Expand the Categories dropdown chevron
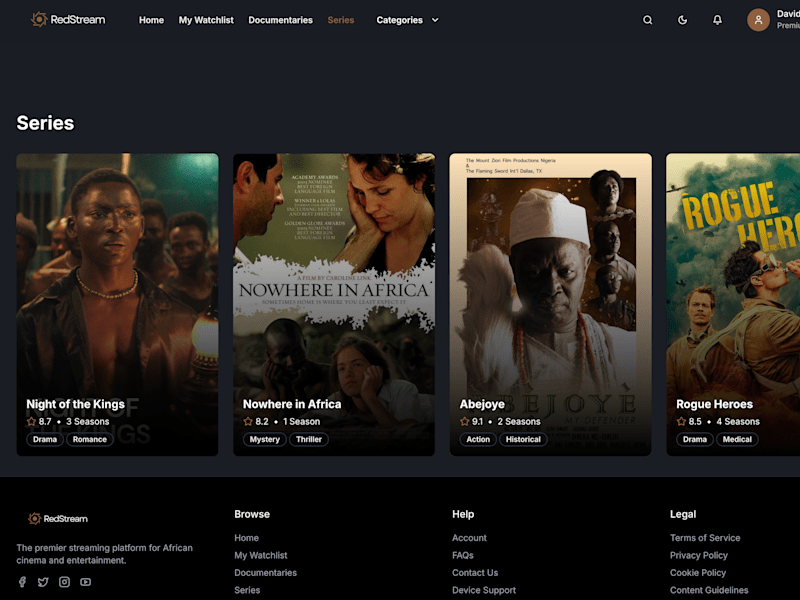This screenshot has width=800, height=600. [x=435, y=20]
